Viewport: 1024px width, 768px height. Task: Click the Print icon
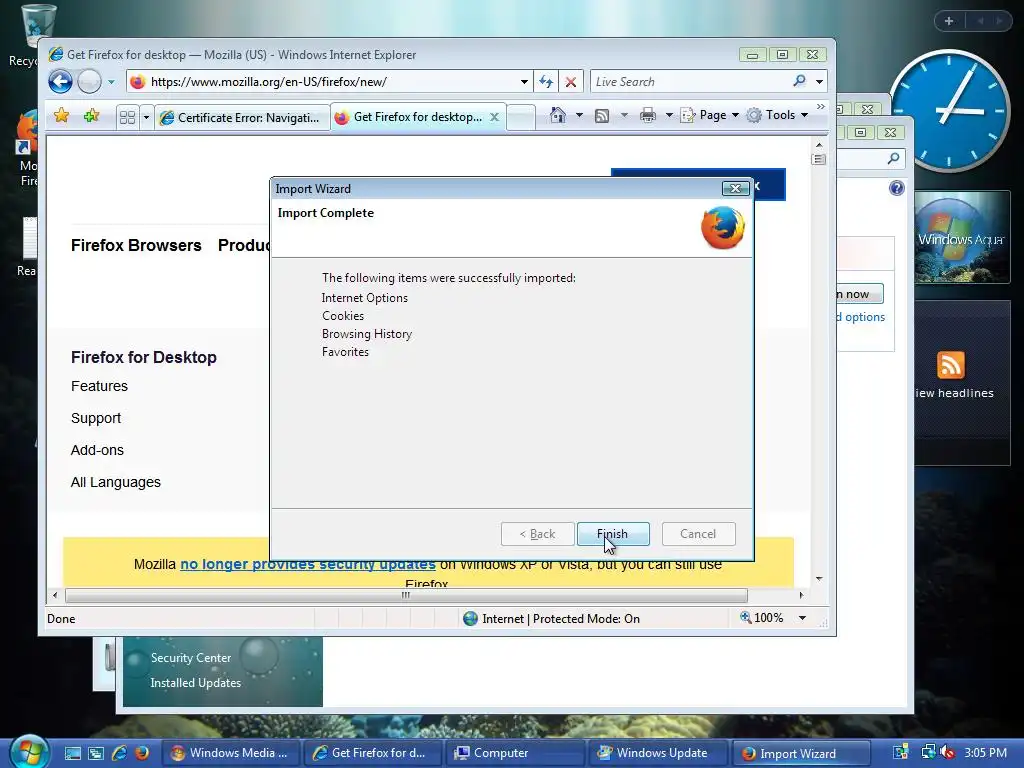[648, 116]
